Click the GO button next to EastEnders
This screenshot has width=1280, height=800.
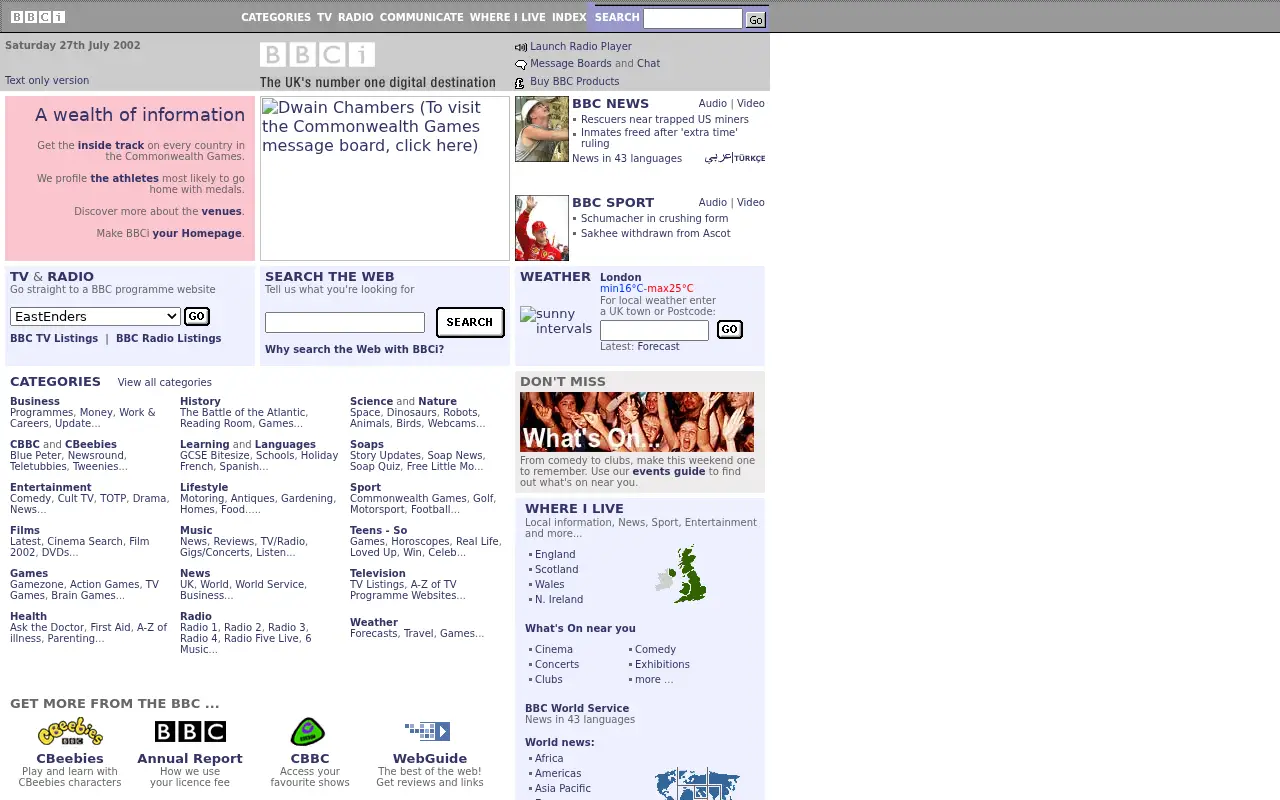[197, 316]
